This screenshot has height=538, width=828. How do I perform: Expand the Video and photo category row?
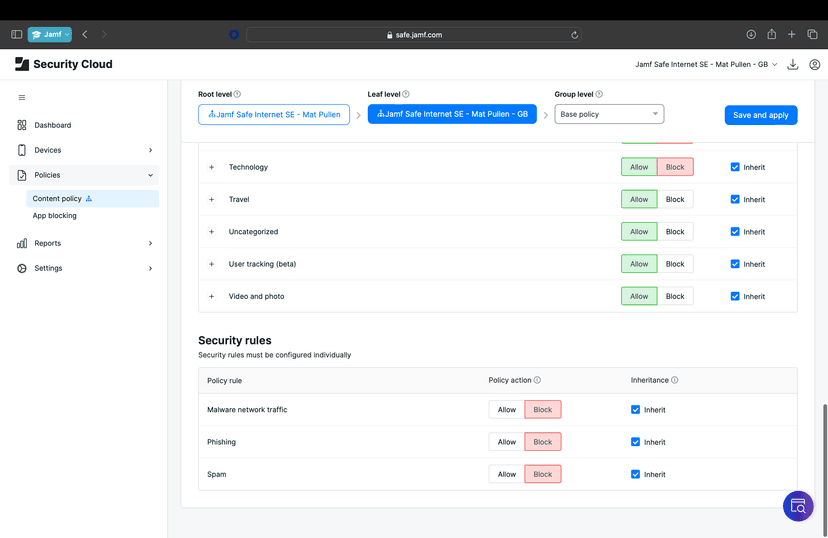click(212, 296)
